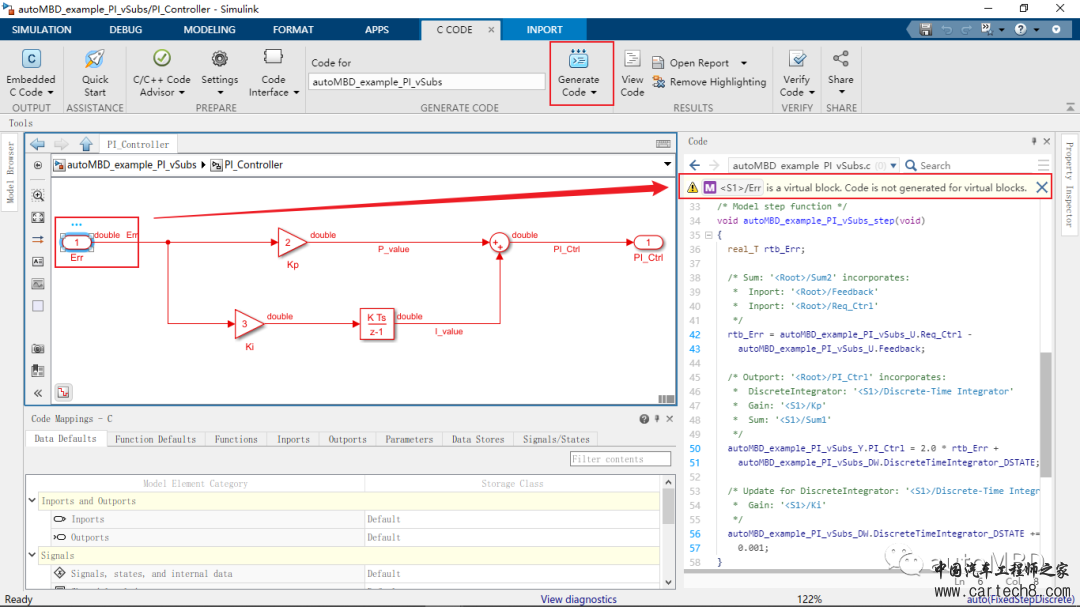1080x607 pixels.
Task: Select the Discrete-Time Integrator block
Action: (377, 324)
